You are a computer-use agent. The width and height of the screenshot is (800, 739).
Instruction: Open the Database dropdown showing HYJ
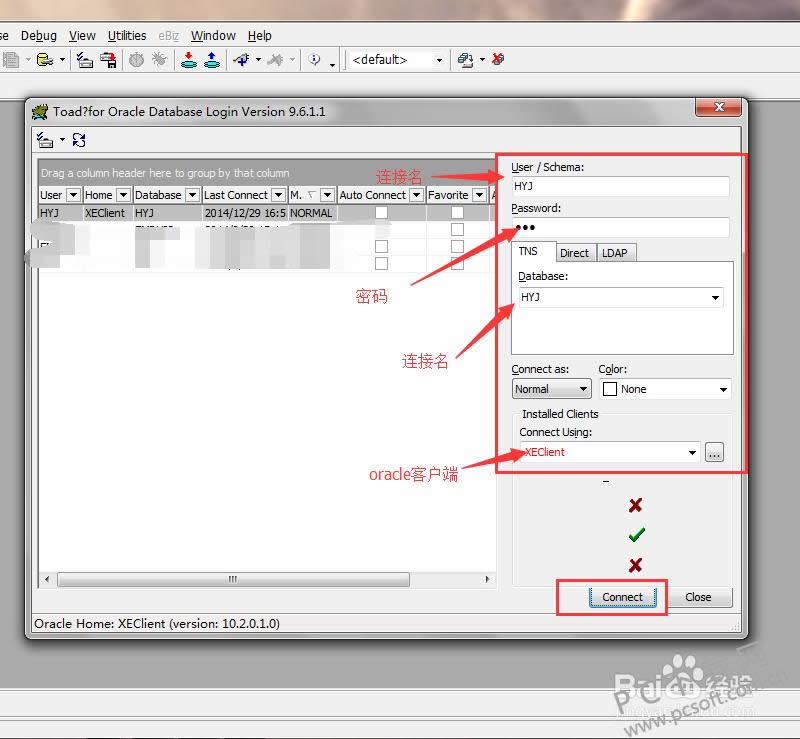tap(715, 298)
